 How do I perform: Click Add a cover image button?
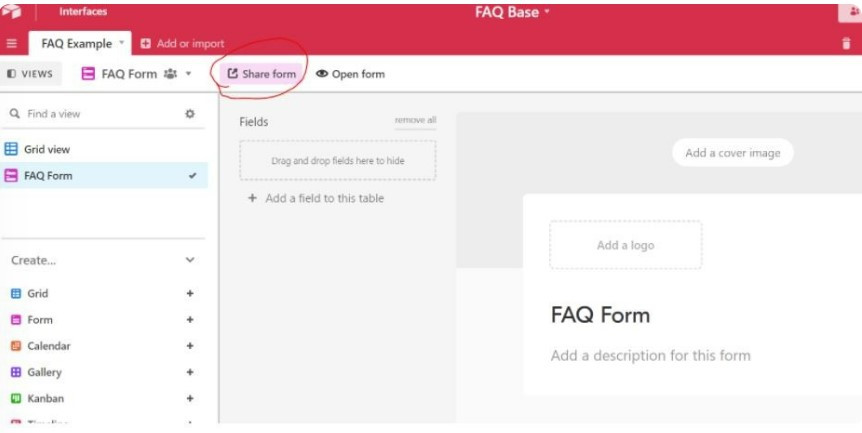(x=732, y=153)
